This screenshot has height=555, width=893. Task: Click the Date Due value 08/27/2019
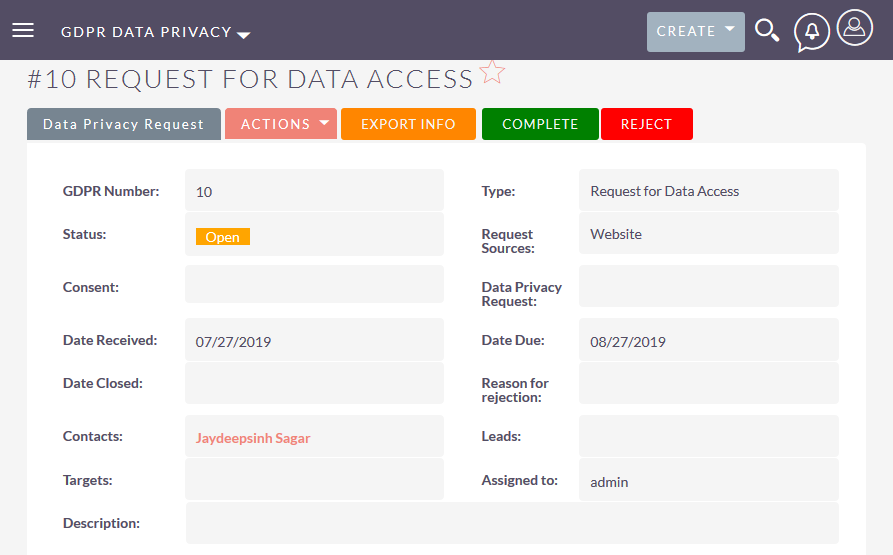[628, 342]
